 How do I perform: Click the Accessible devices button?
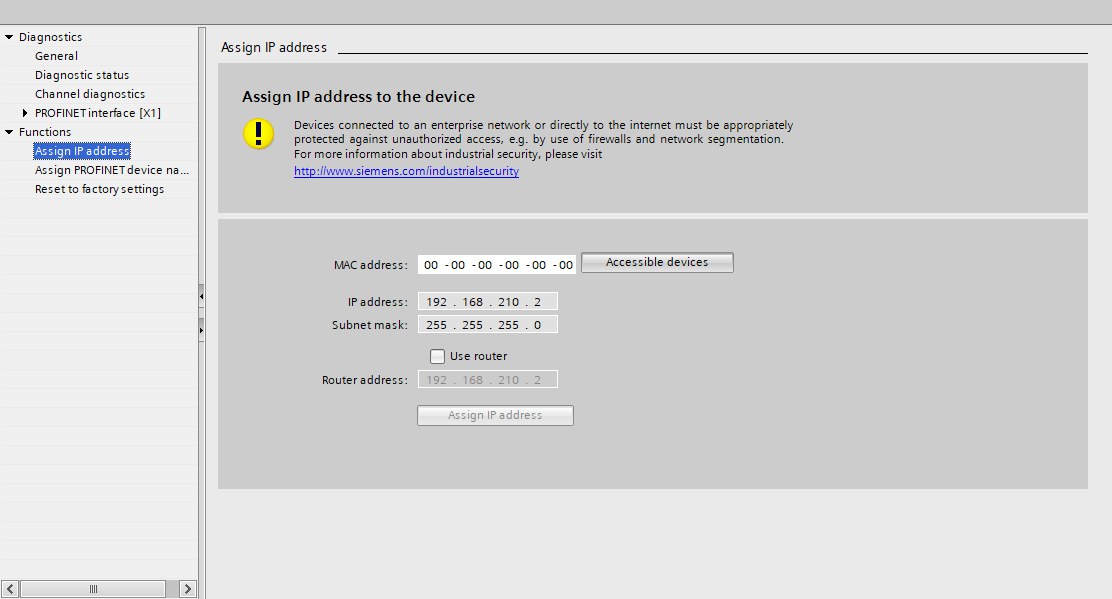656,262
